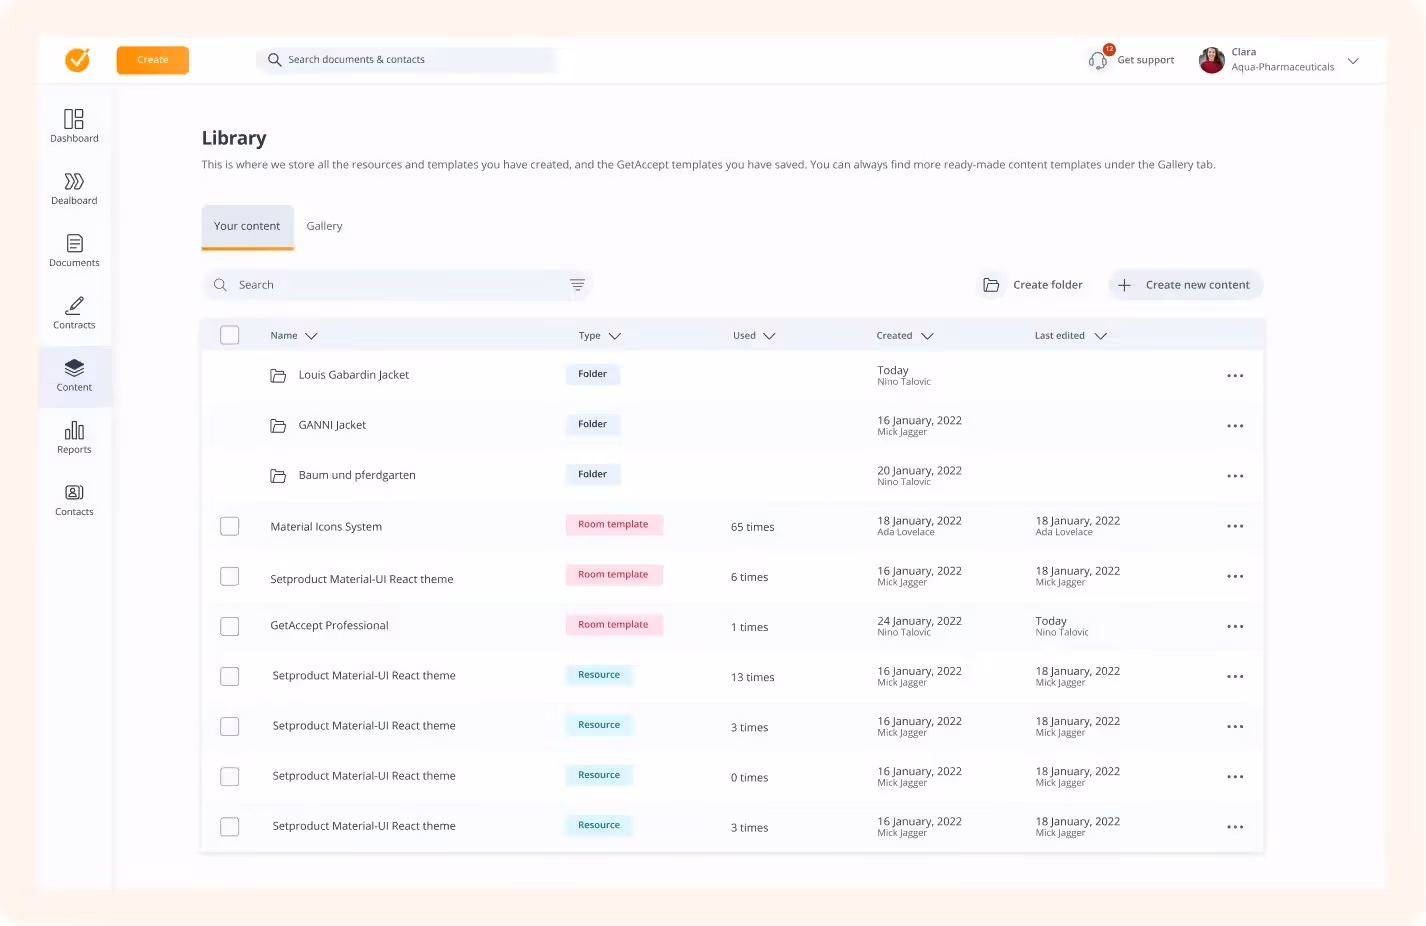Expand the account menu next to Aqua-Pharmaceuticals

[x=1353, y=60]
